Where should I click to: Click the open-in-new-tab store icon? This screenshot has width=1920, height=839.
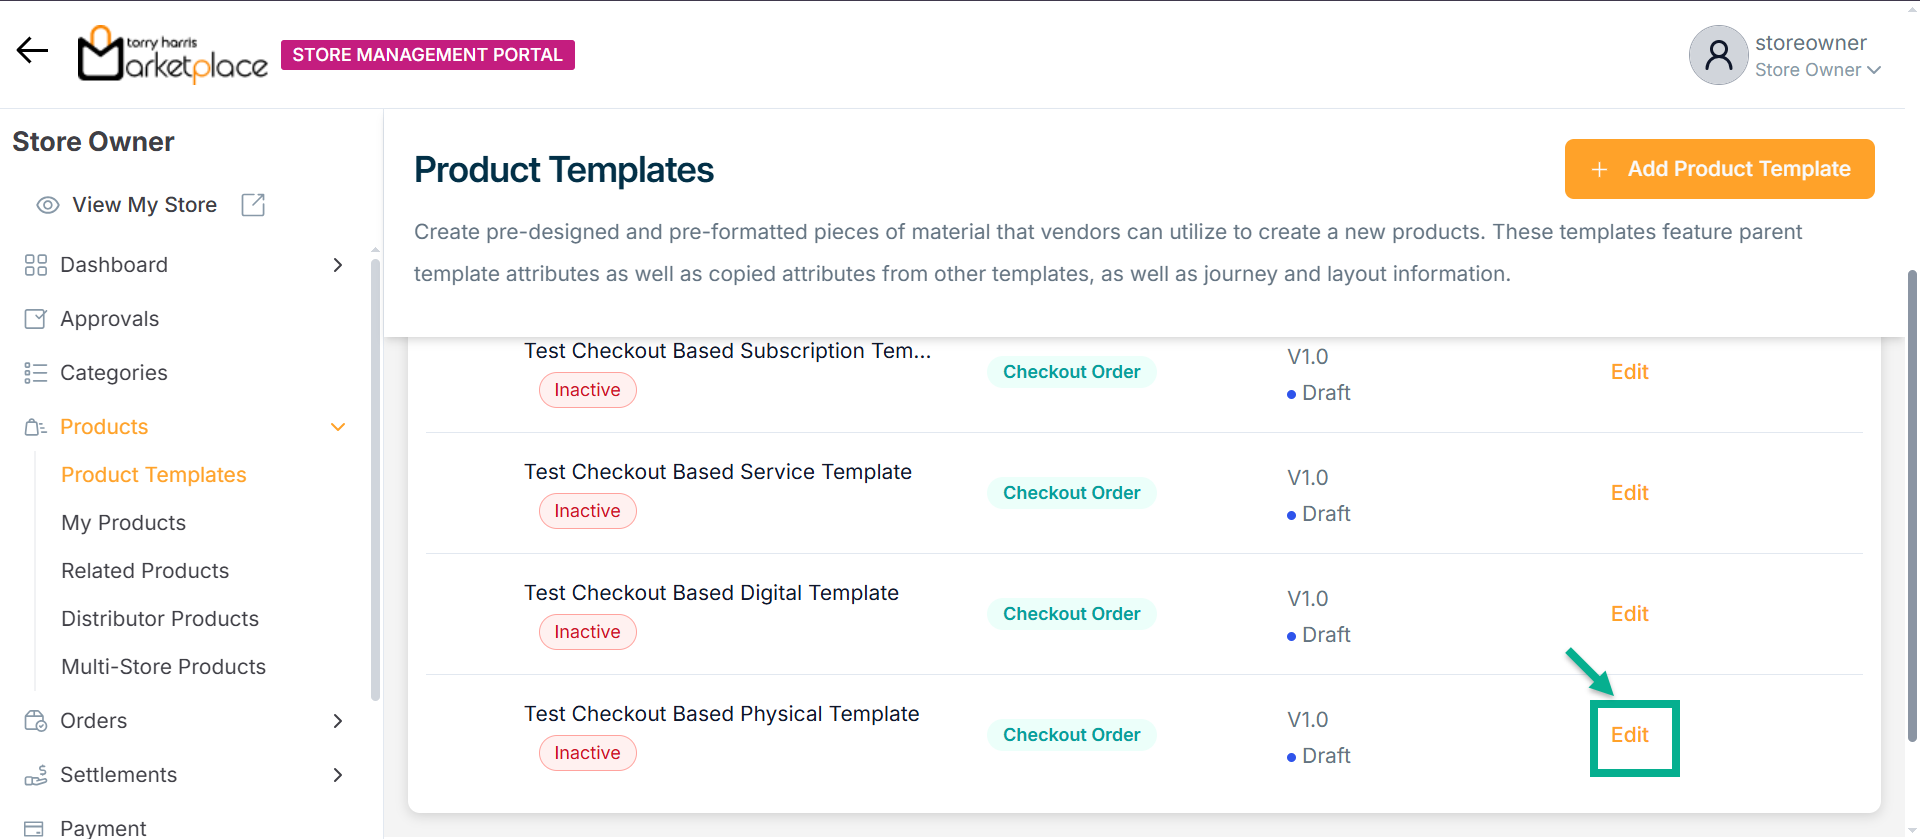253,205
